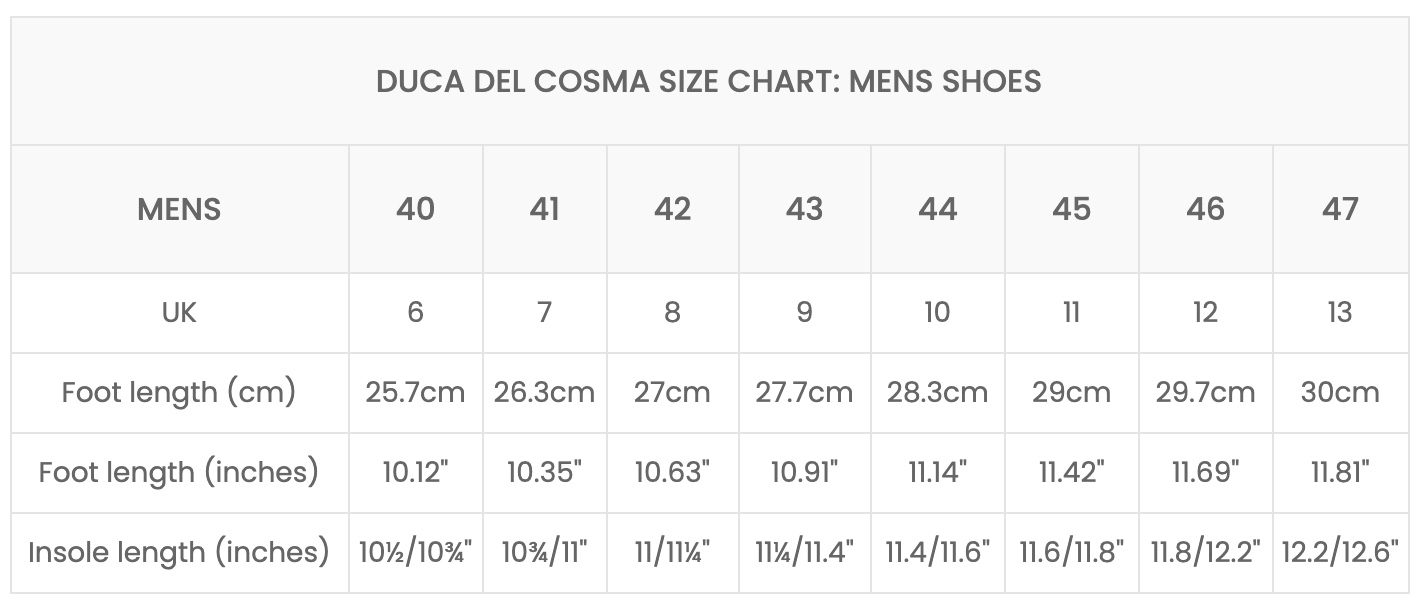The height and width of the screenshot is (600, 1420).
Task: Click the Foot length (cm) row label
Action: click(x=180, y=393)
